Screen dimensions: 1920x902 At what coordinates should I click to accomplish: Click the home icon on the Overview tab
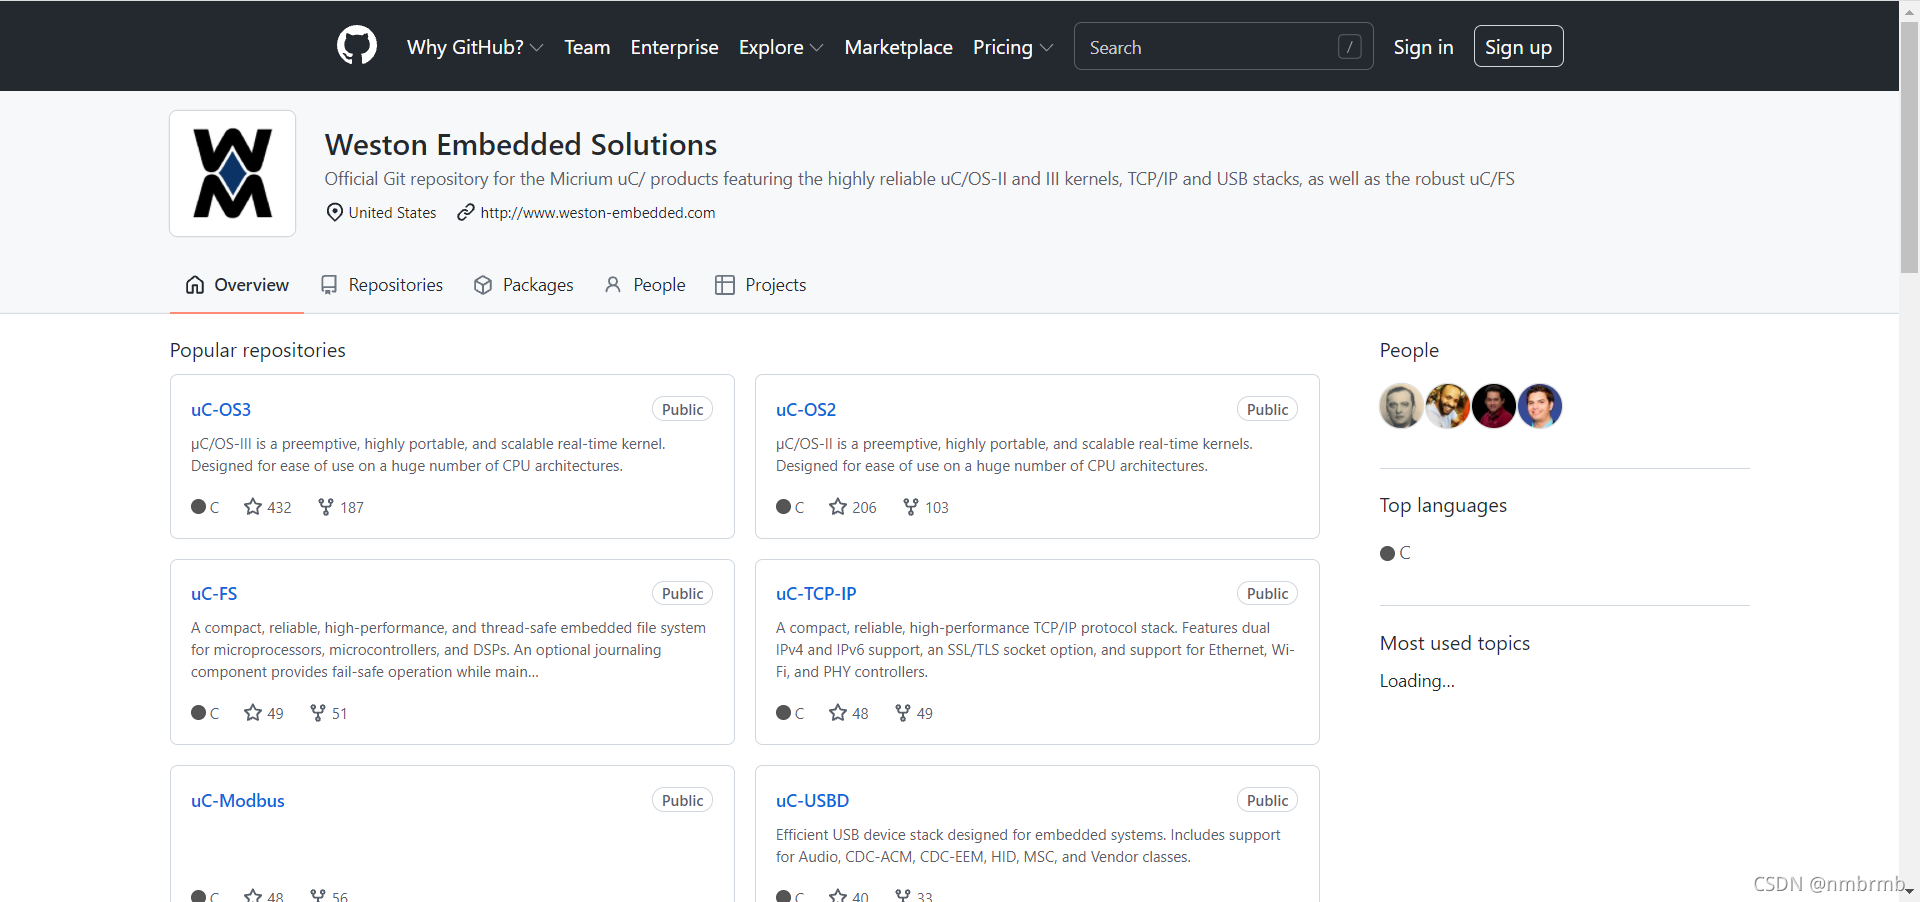tap(195, 285)
